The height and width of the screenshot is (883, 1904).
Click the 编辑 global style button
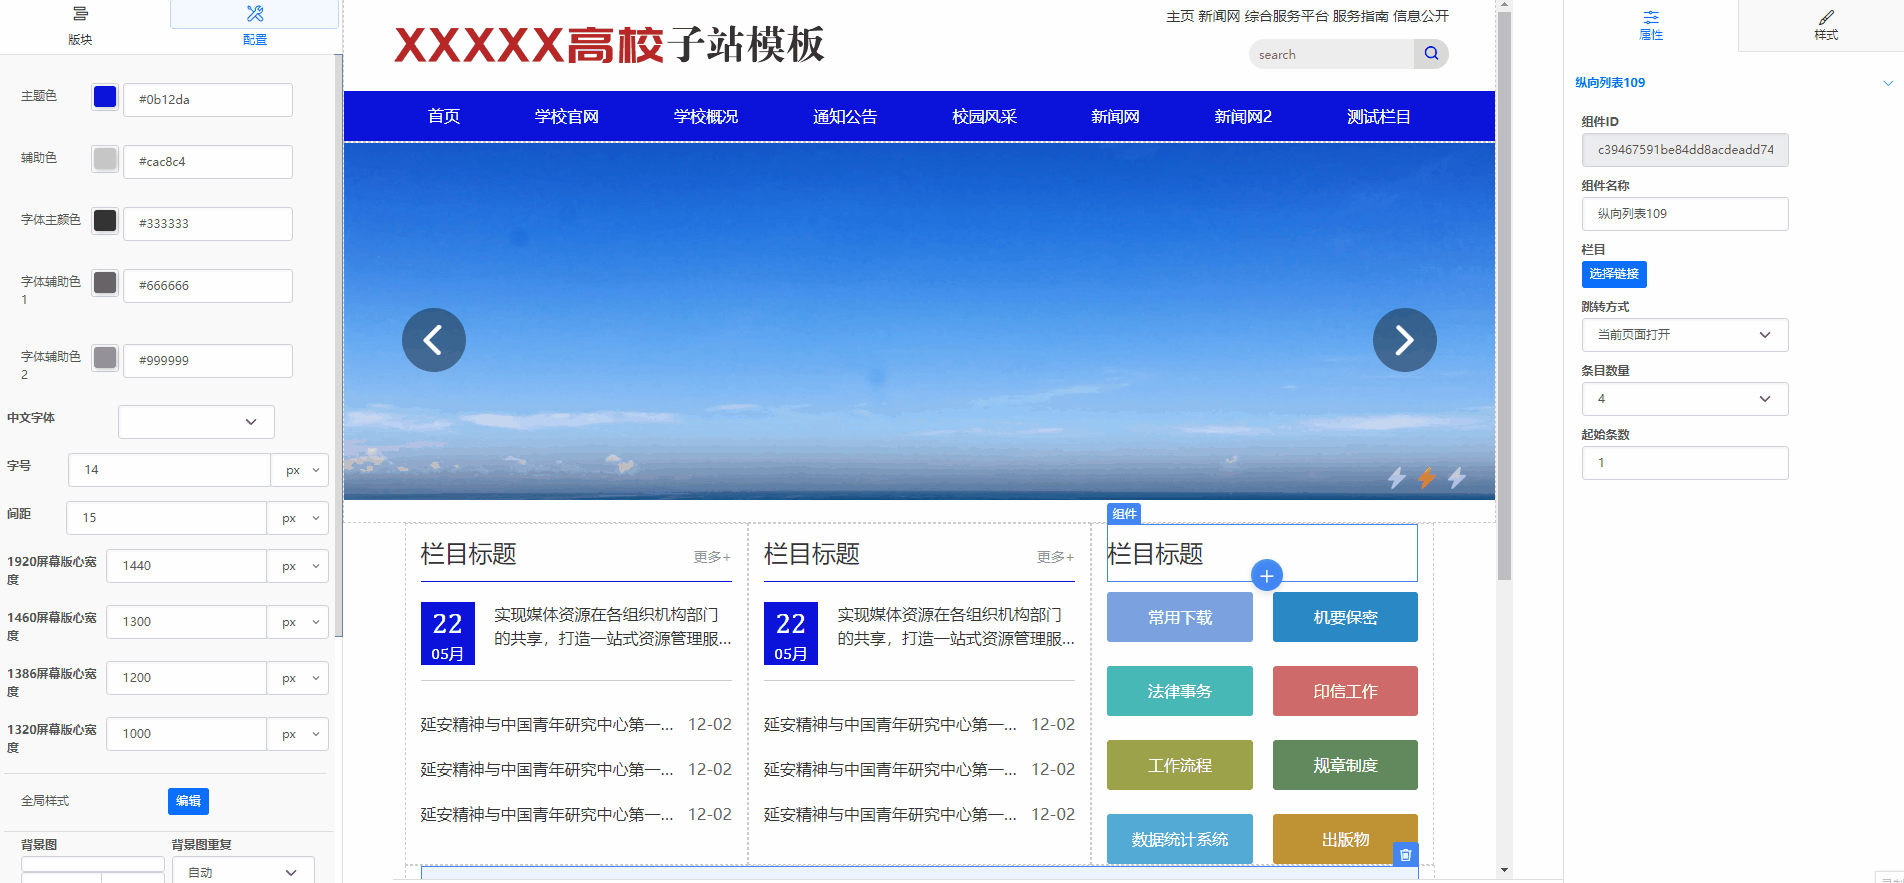click(x=188, y=801)
